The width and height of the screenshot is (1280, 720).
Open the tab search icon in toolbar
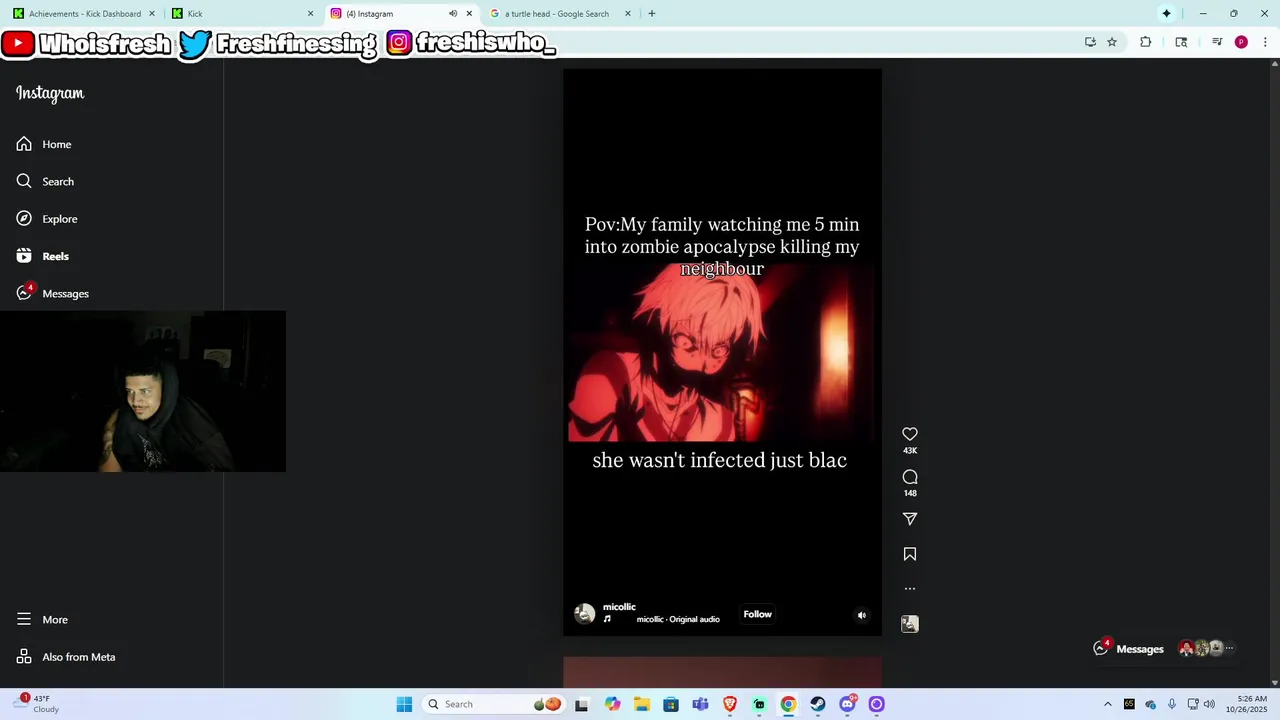pyautogui.click(x=1181, y=42)
